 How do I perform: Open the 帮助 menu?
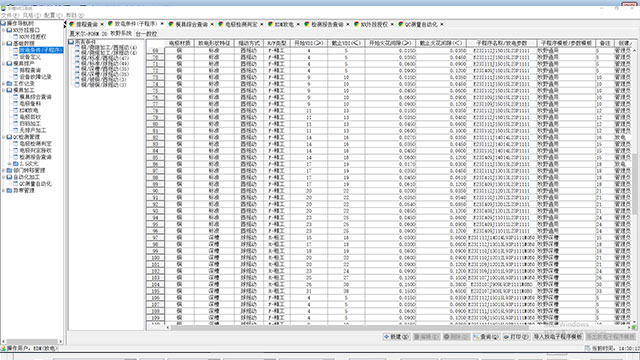point(75,15)
